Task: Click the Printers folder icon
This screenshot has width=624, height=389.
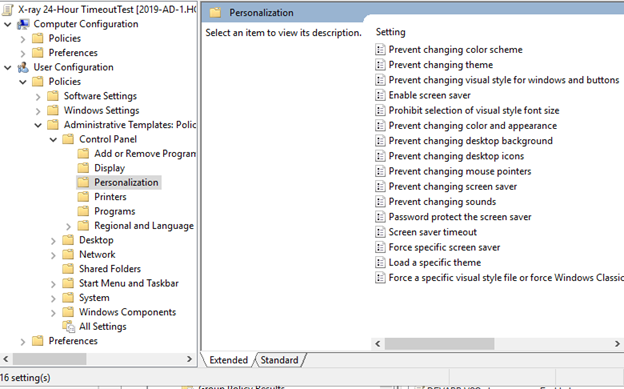Action: pos(83,197)
